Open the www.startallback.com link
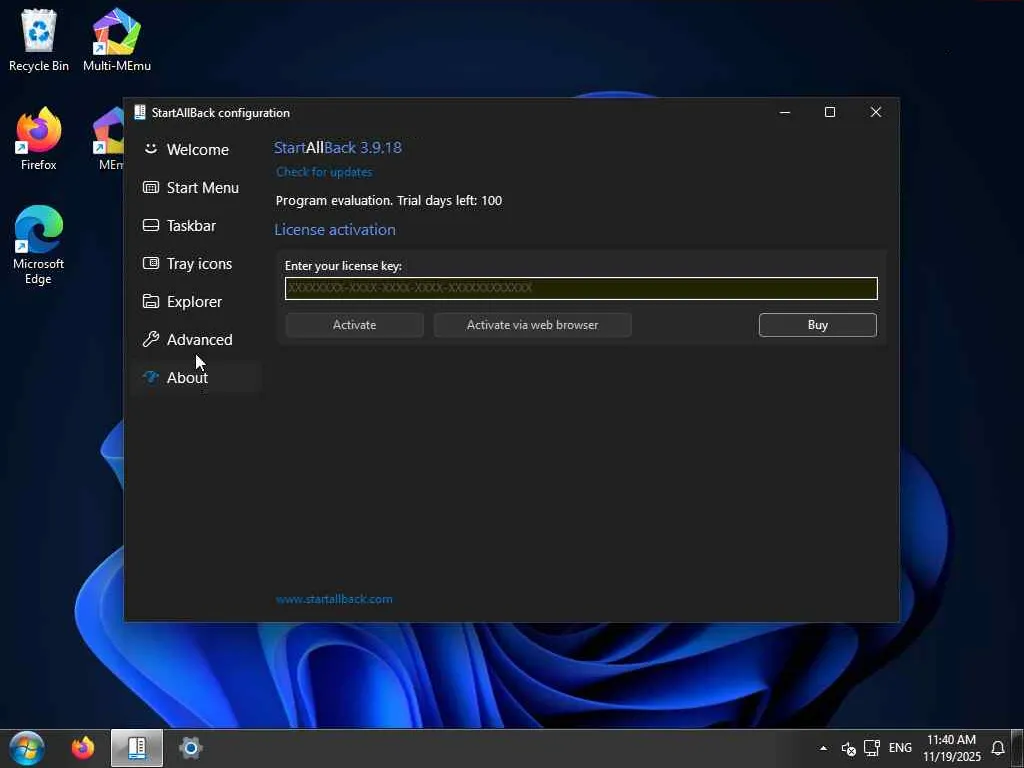The image size is (1024, 768). point(334,599)
